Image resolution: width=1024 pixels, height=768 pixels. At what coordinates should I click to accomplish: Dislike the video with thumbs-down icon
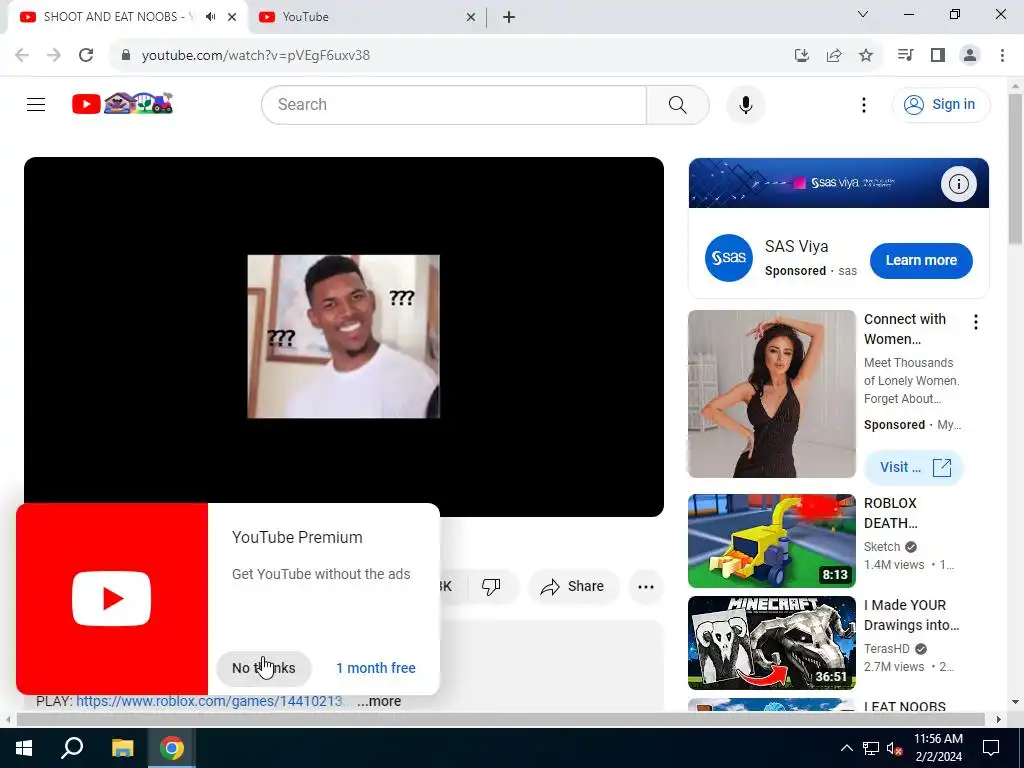point(491,586)
